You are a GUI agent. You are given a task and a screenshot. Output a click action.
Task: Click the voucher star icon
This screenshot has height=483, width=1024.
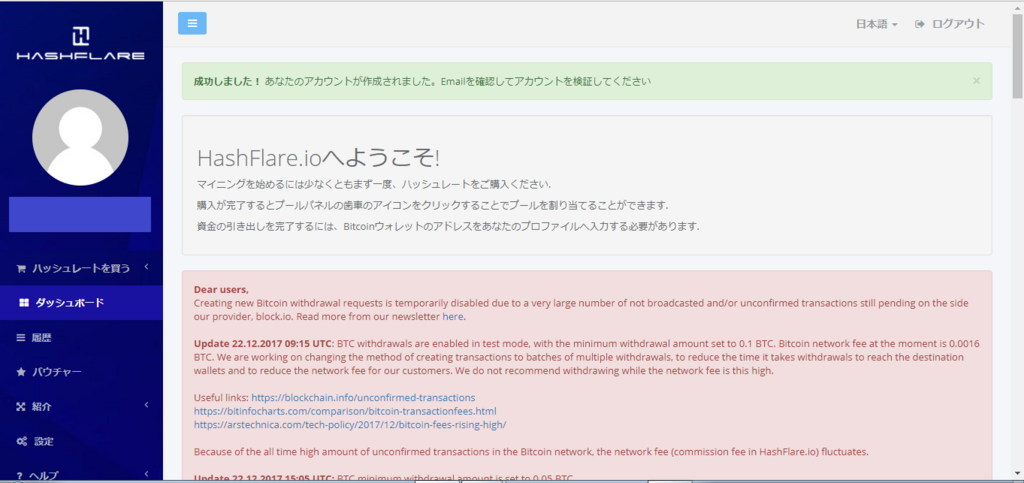20,372
